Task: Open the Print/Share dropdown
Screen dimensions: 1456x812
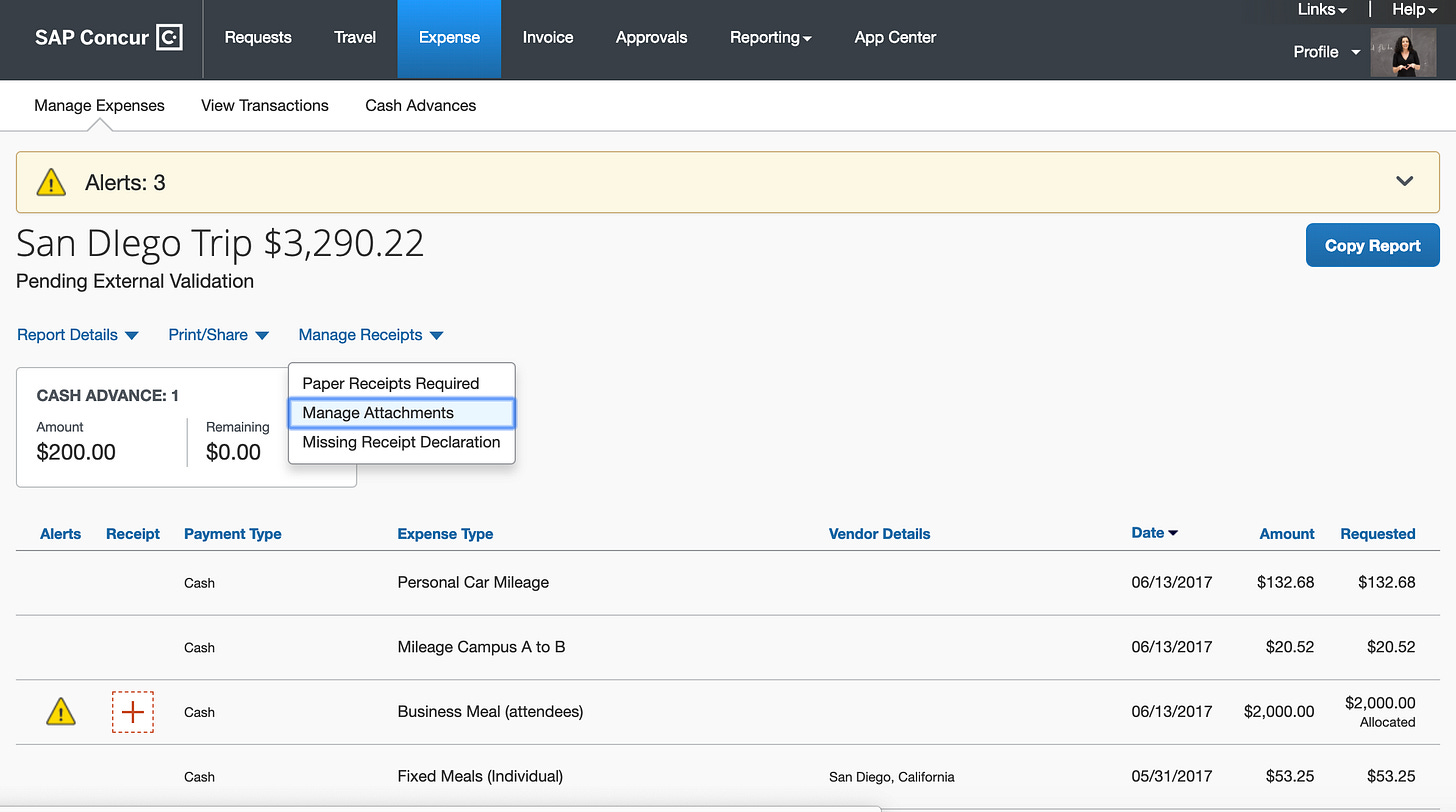Action: tap(218, 335)
